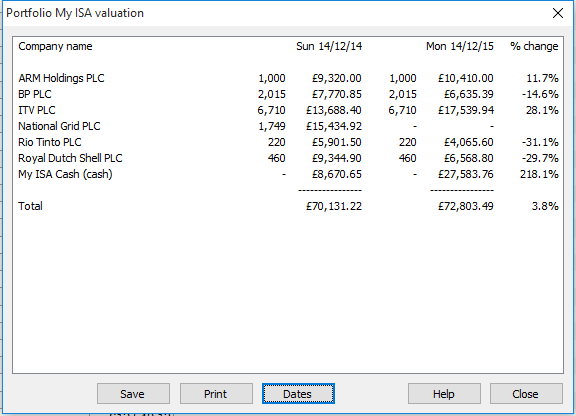Select the Royal Dutch Shell PLC row
The height and width of the screenshot is (416, 576).
click(x=288, y=158)
